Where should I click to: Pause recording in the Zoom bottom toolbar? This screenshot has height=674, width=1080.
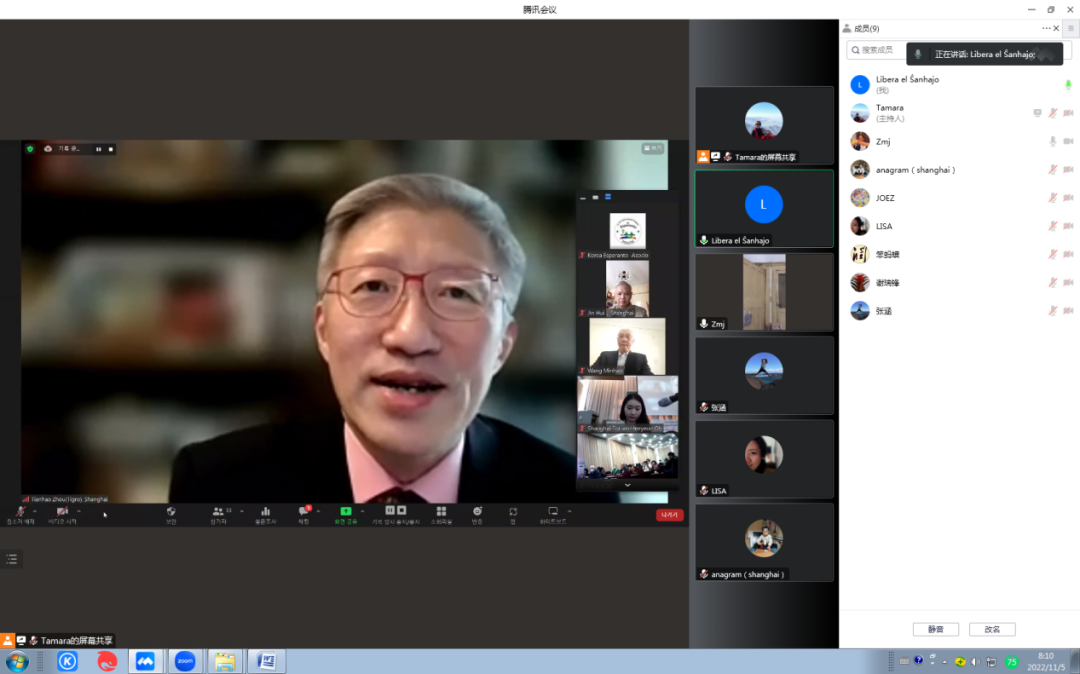pyautogui.click(x=390, y=510)
